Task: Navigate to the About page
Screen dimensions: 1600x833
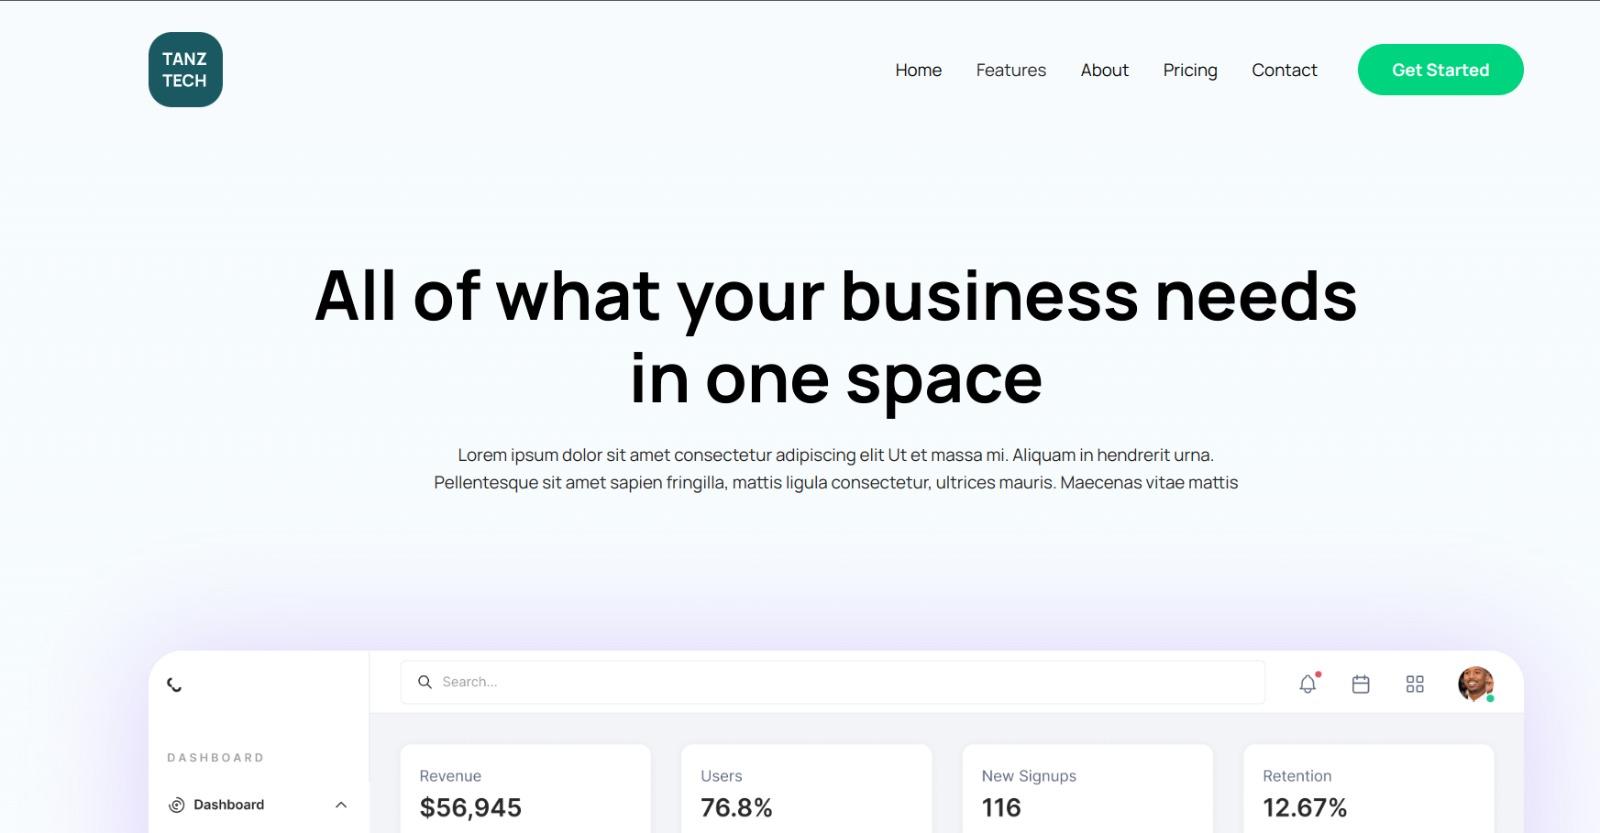Action: (1104, 70)
